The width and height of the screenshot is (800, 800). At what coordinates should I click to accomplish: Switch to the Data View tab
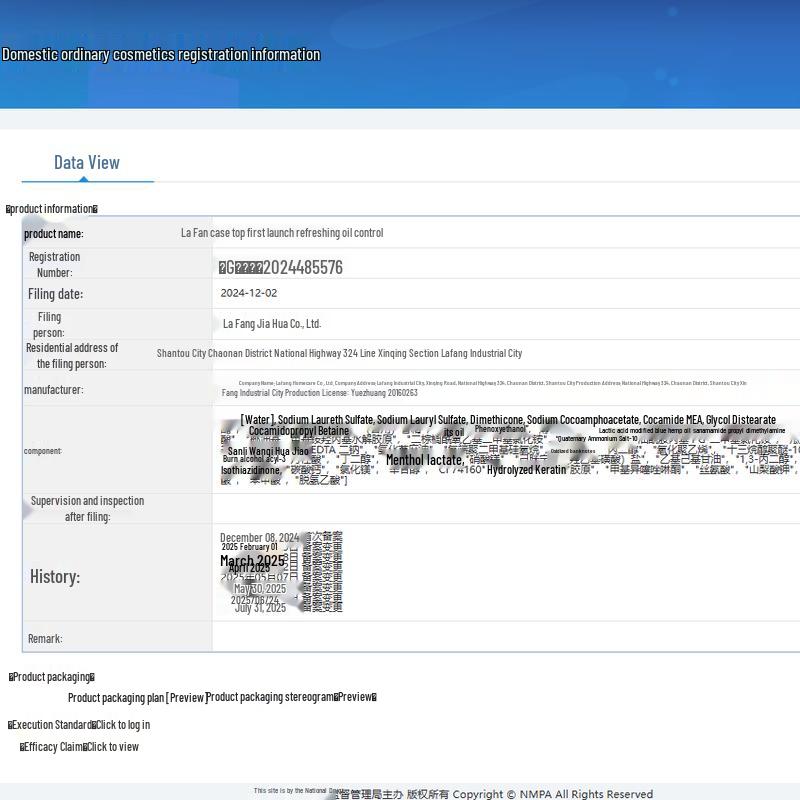[86, 163]
